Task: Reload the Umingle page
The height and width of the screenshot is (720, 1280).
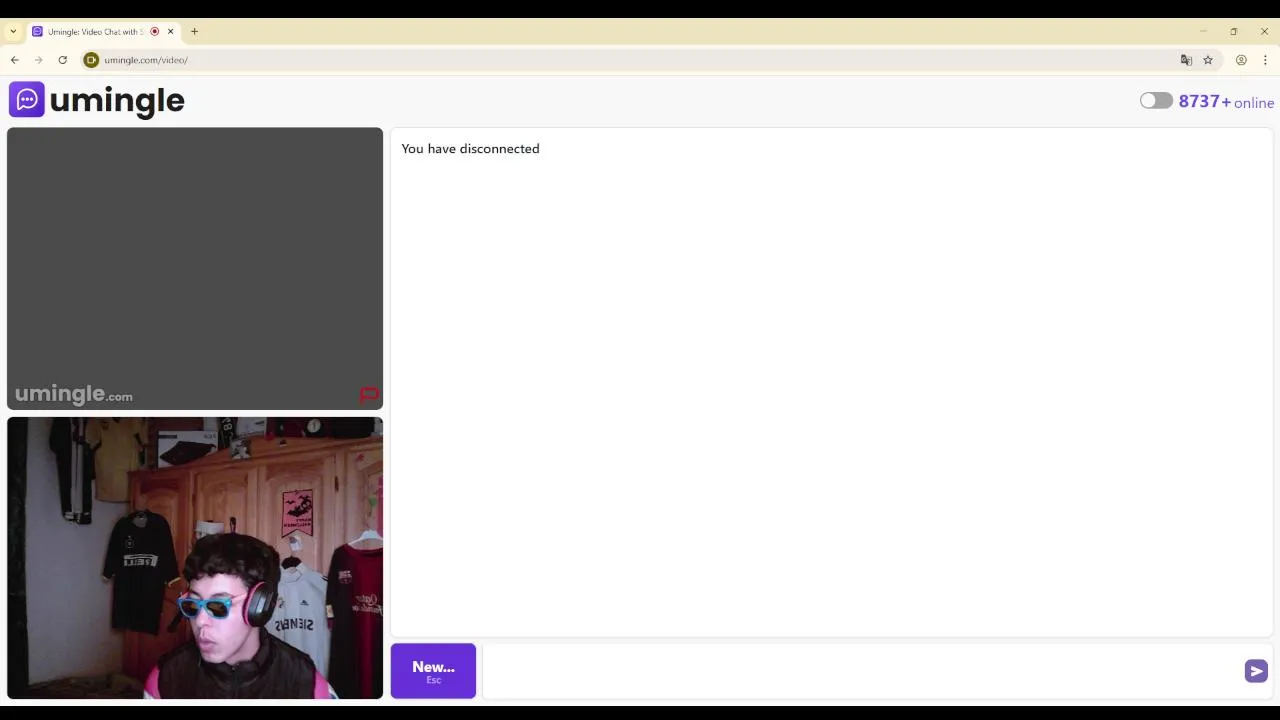Action: [x=62, y=60]
